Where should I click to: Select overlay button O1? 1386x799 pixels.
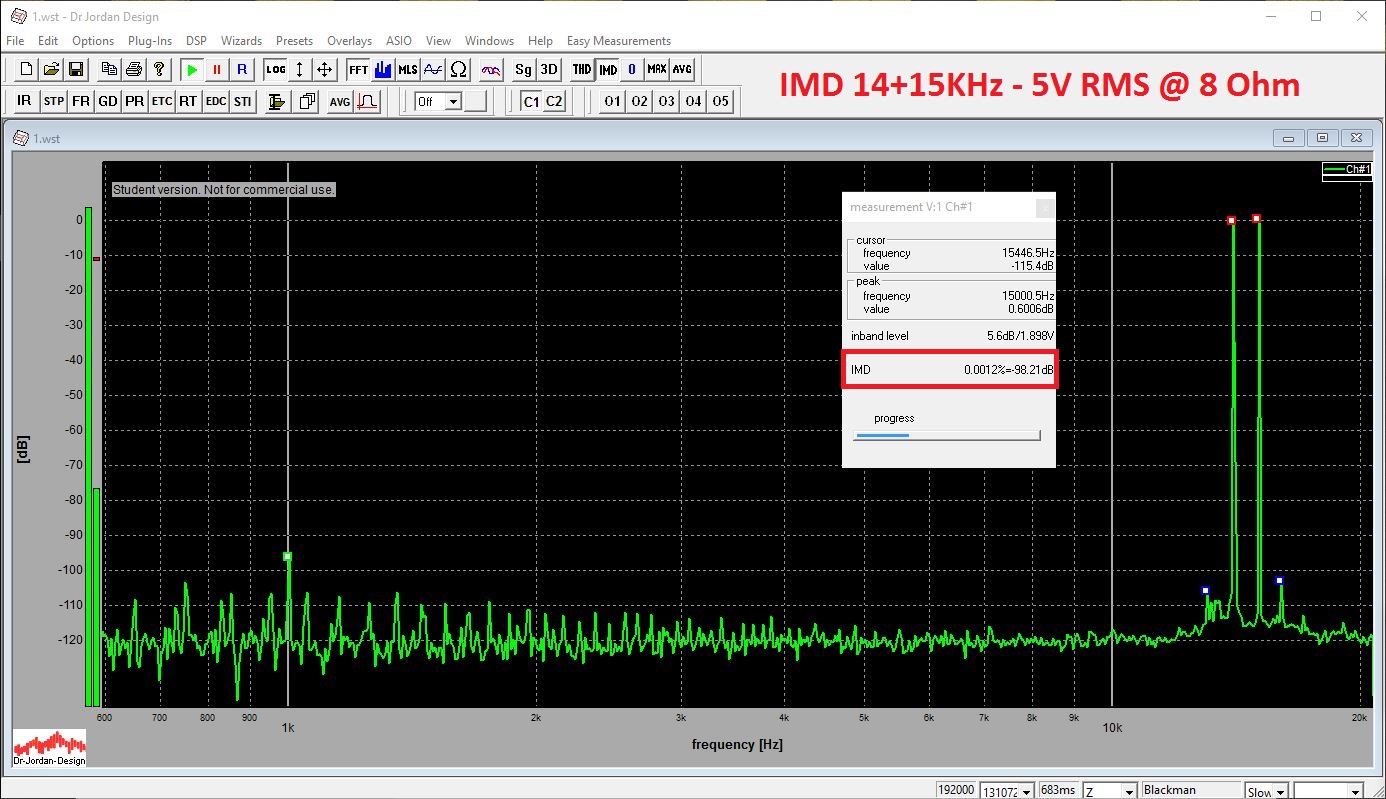point(612,101)
